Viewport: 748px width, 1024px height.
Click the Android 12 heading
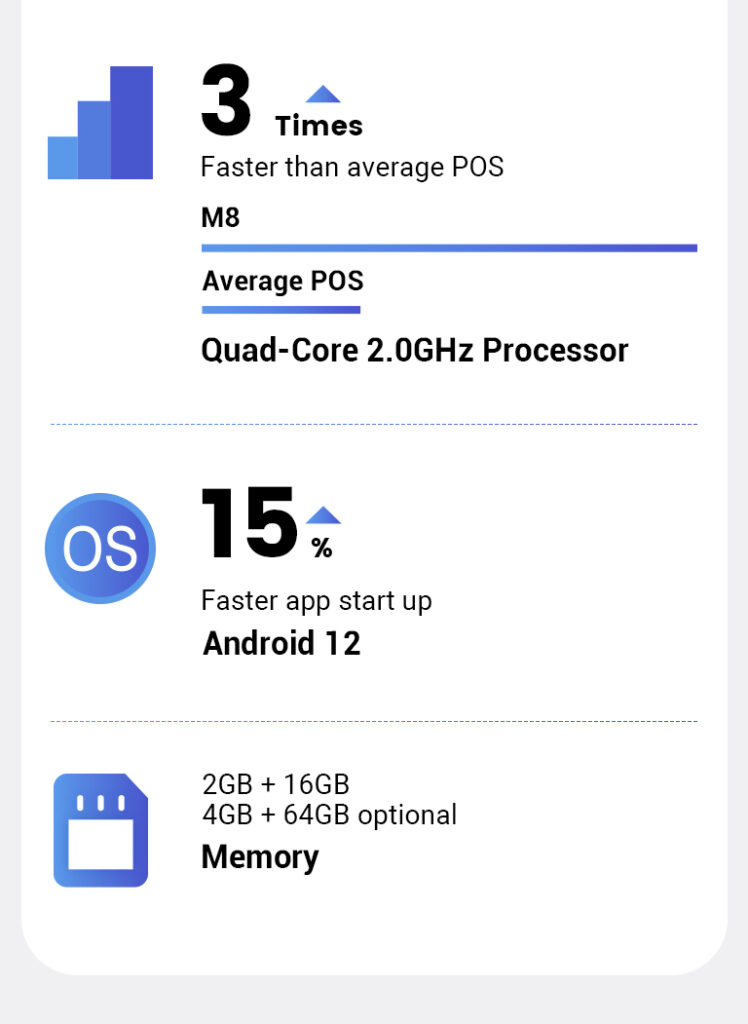tap(281, 642)
